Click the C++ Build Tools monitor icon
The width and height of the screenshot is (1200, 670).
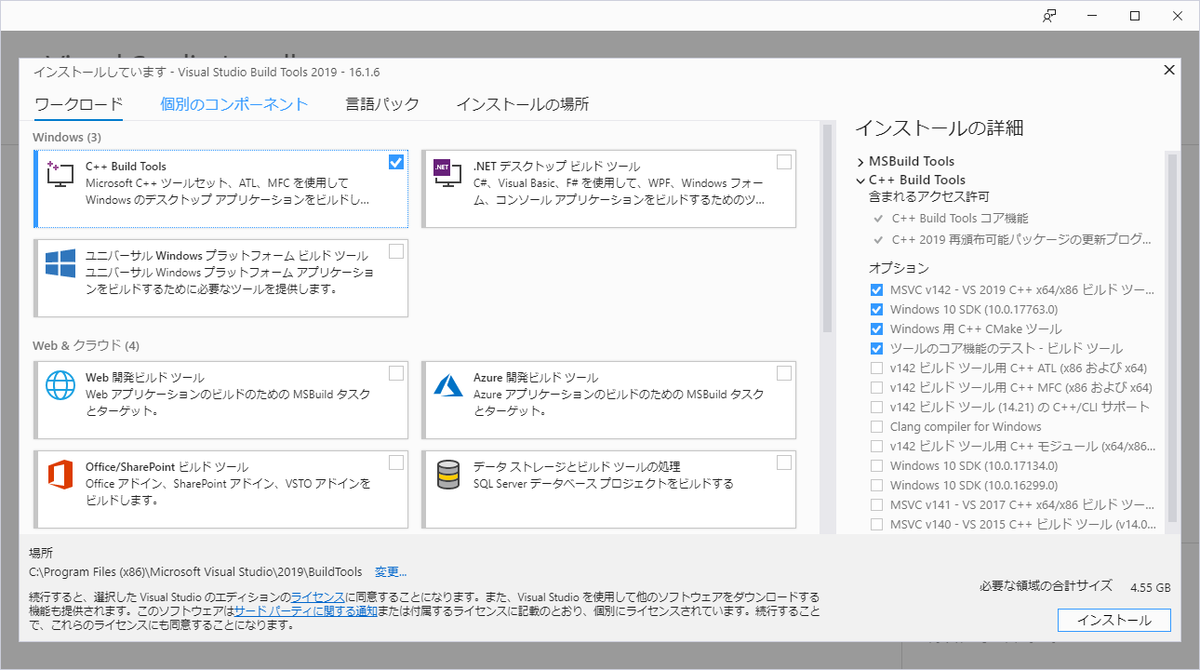[x=60, y=173]
